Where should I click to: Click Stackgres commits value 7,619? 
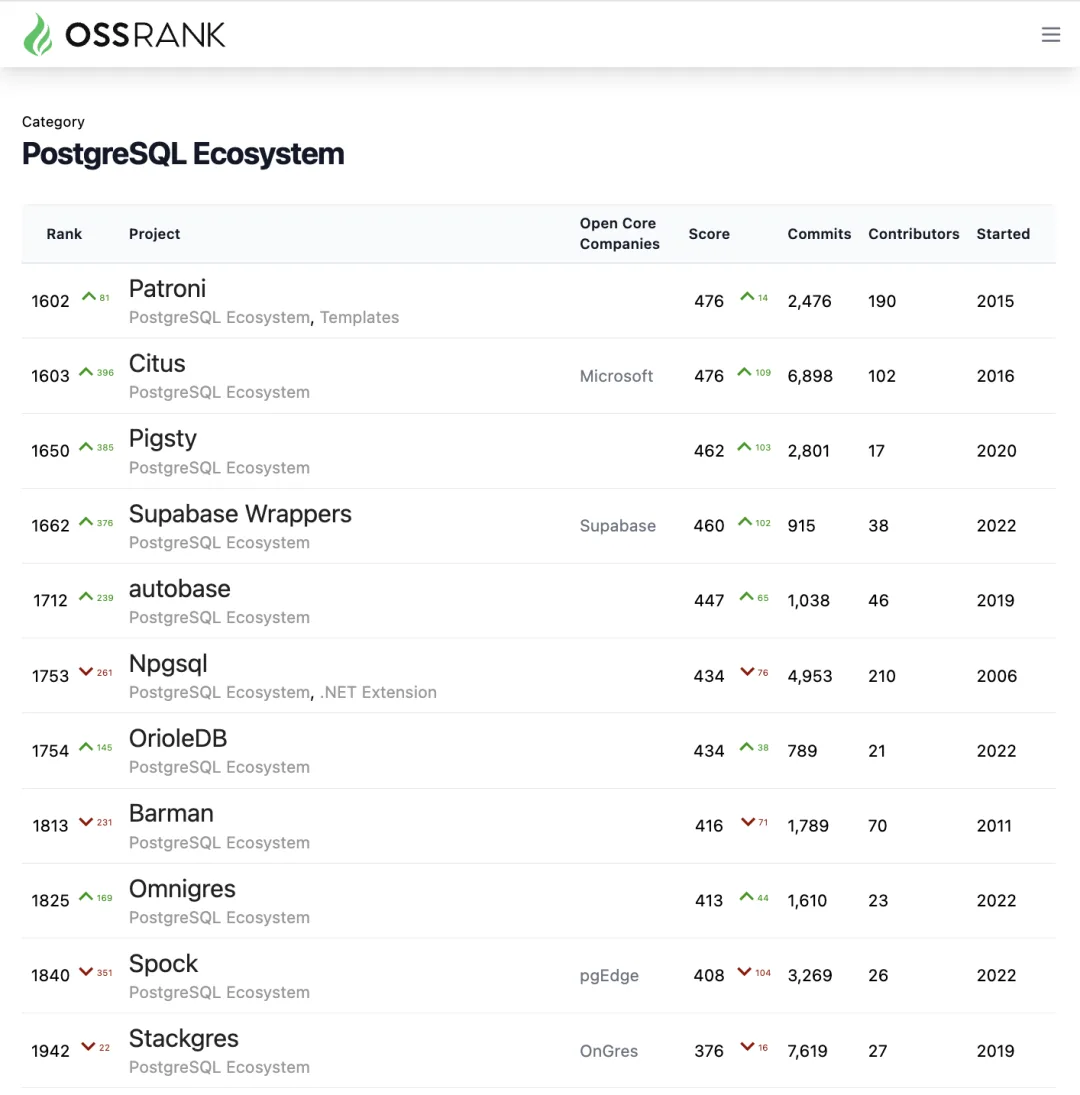(807, 1051)
